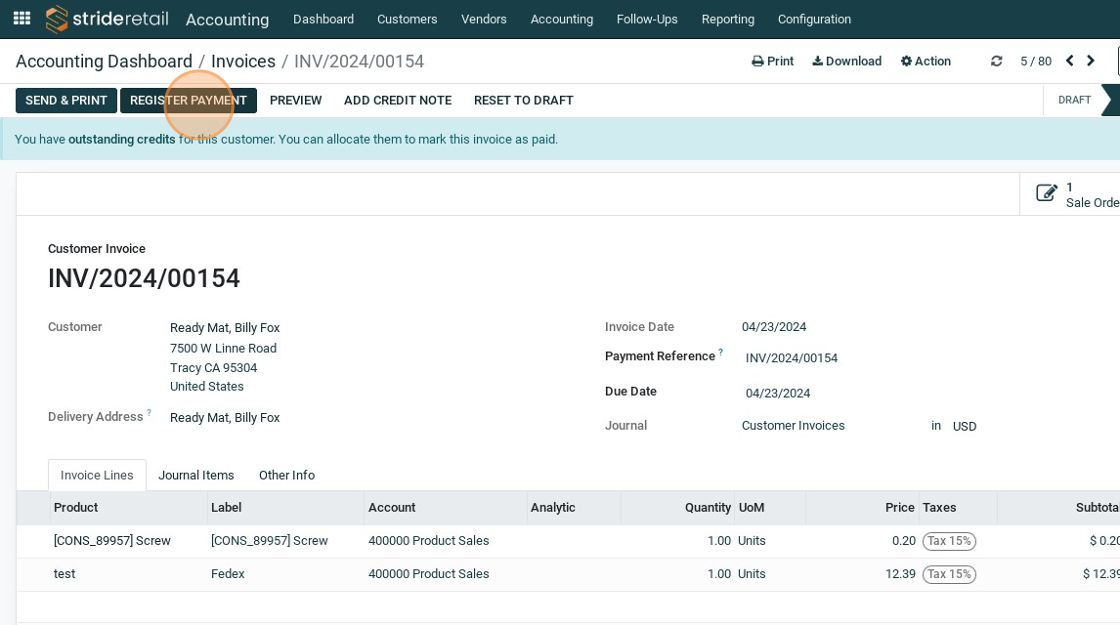Click the strideretail logo
The height and width of the screenshot is (625, 1120).
click(x=107, y=19)
